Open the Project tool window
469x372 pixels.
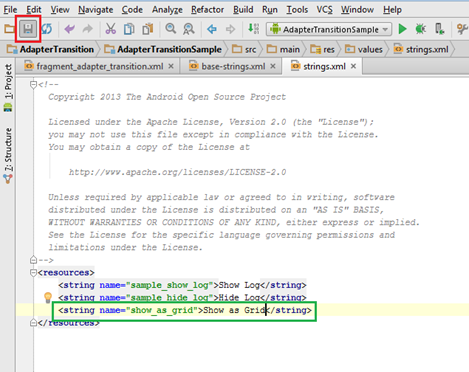point(8,81)
